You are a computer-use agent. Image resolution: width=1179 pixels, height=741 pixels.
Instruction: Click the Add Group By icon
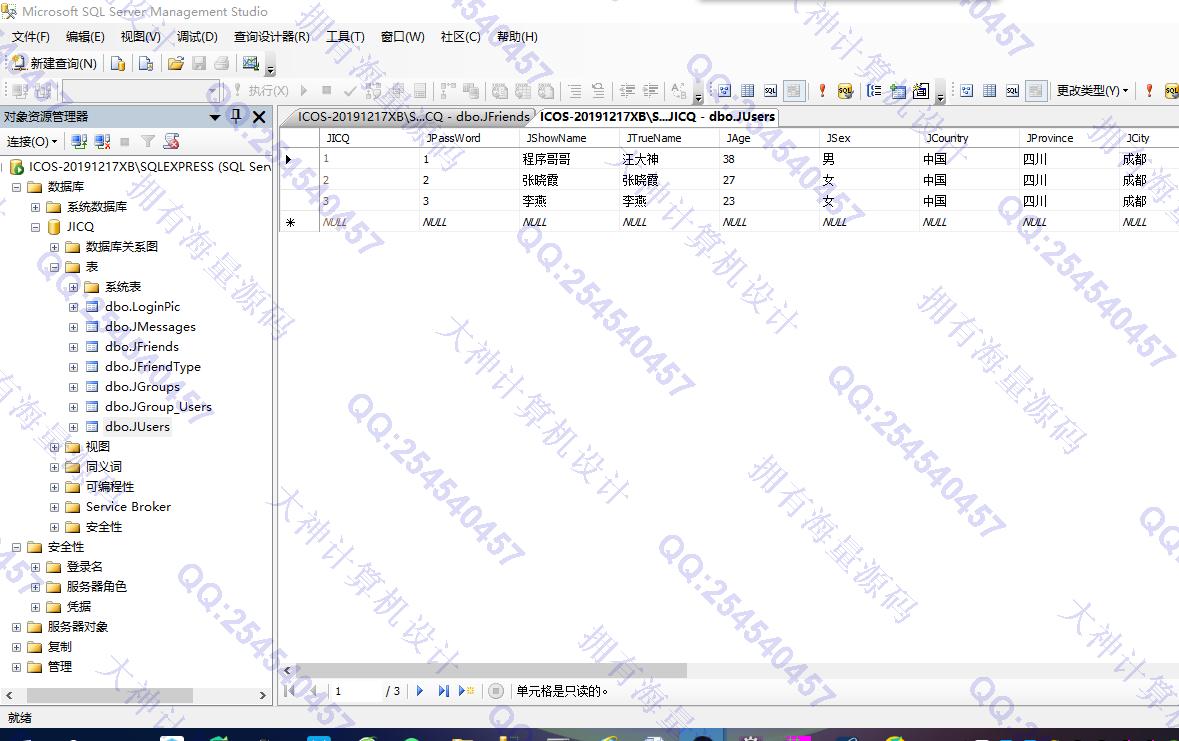(x=874, y=91)
